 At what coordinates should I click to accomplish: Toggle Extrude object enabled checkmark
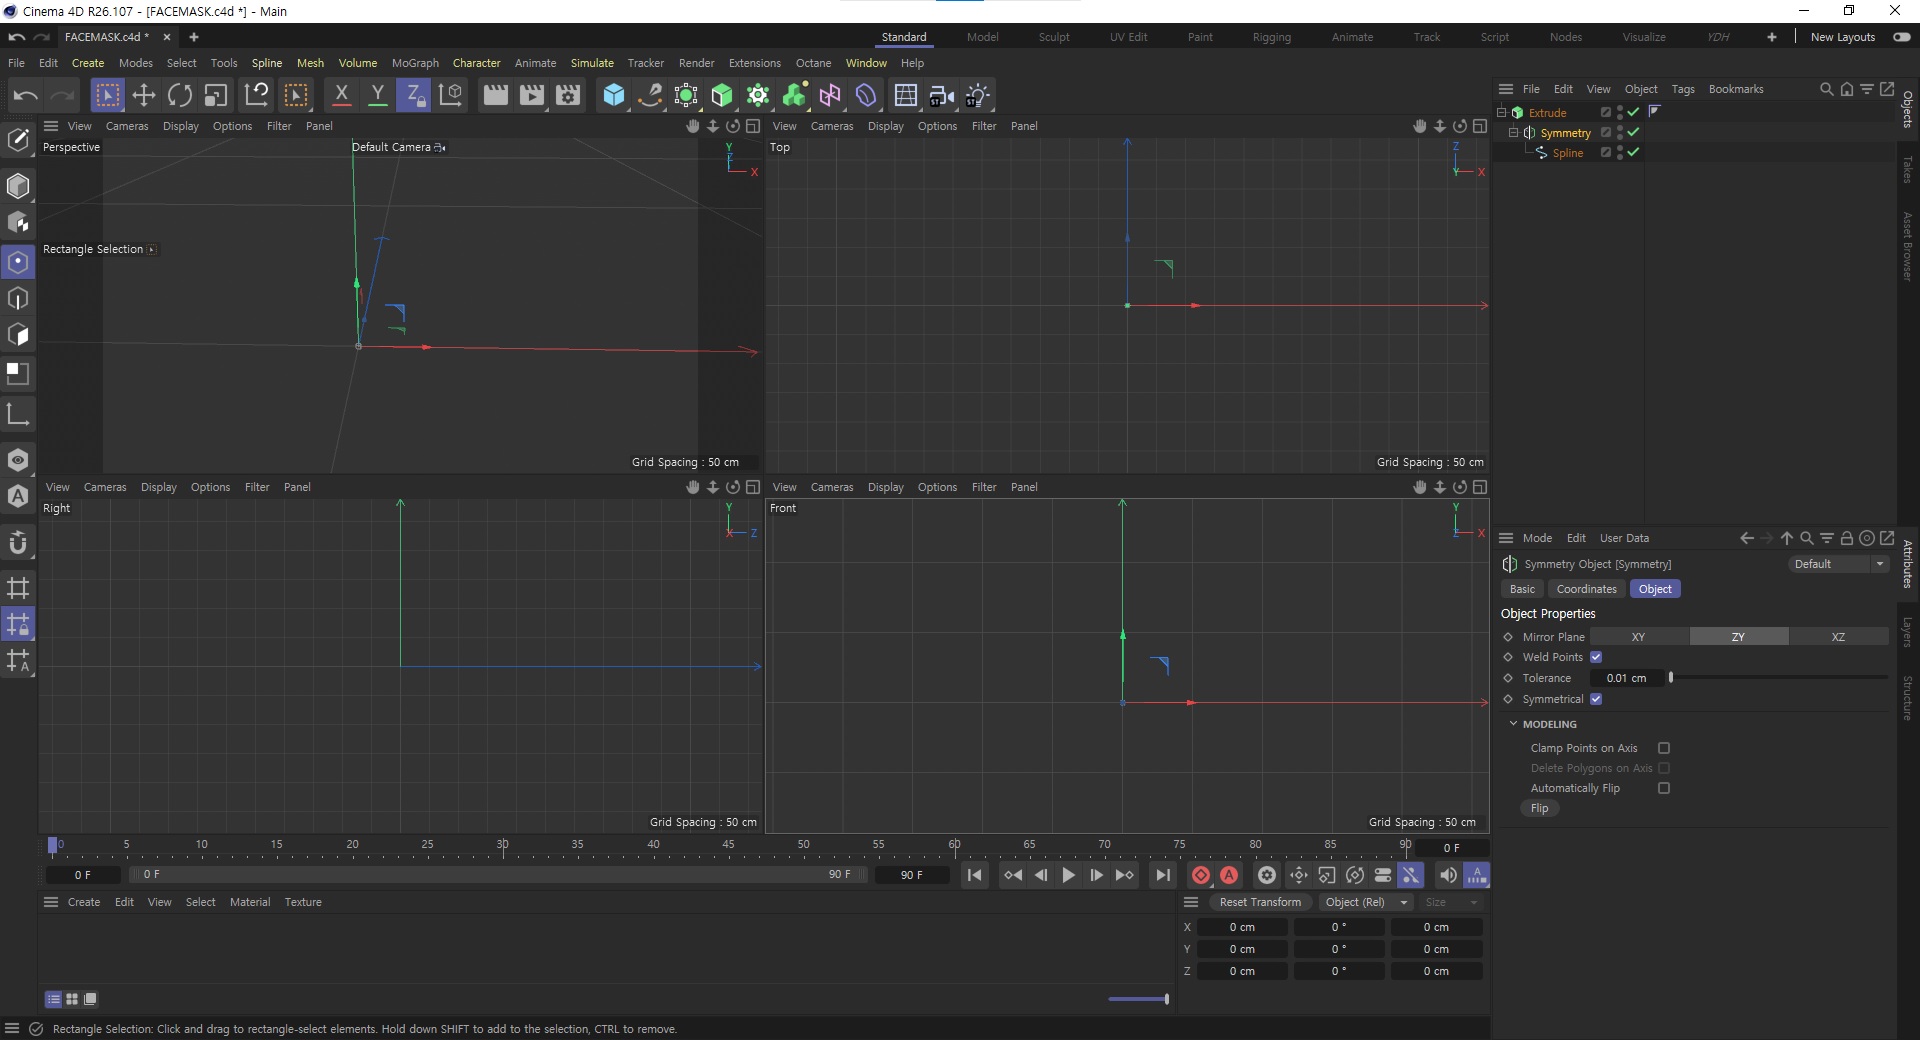click(1633, 113)
